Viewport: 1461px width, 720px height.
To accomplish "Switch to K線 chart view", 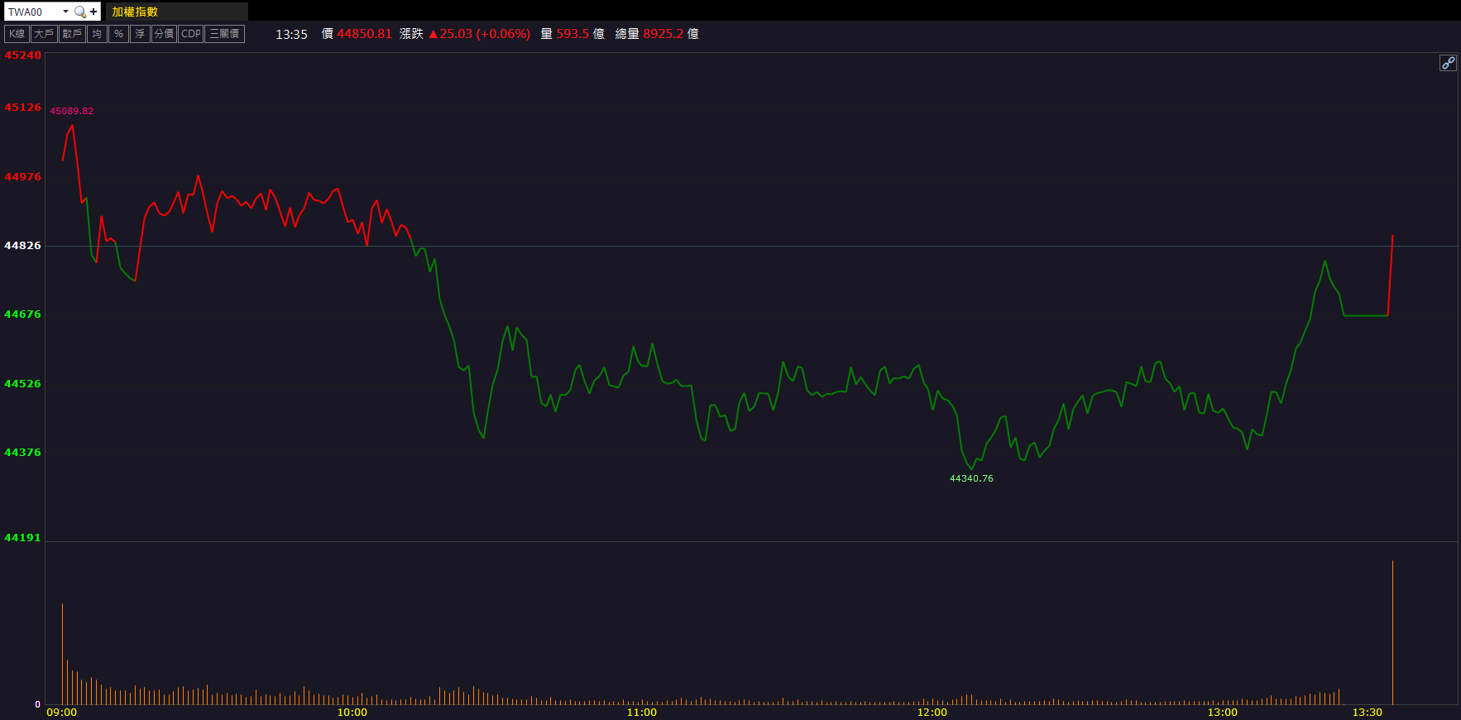I will 17,34.
